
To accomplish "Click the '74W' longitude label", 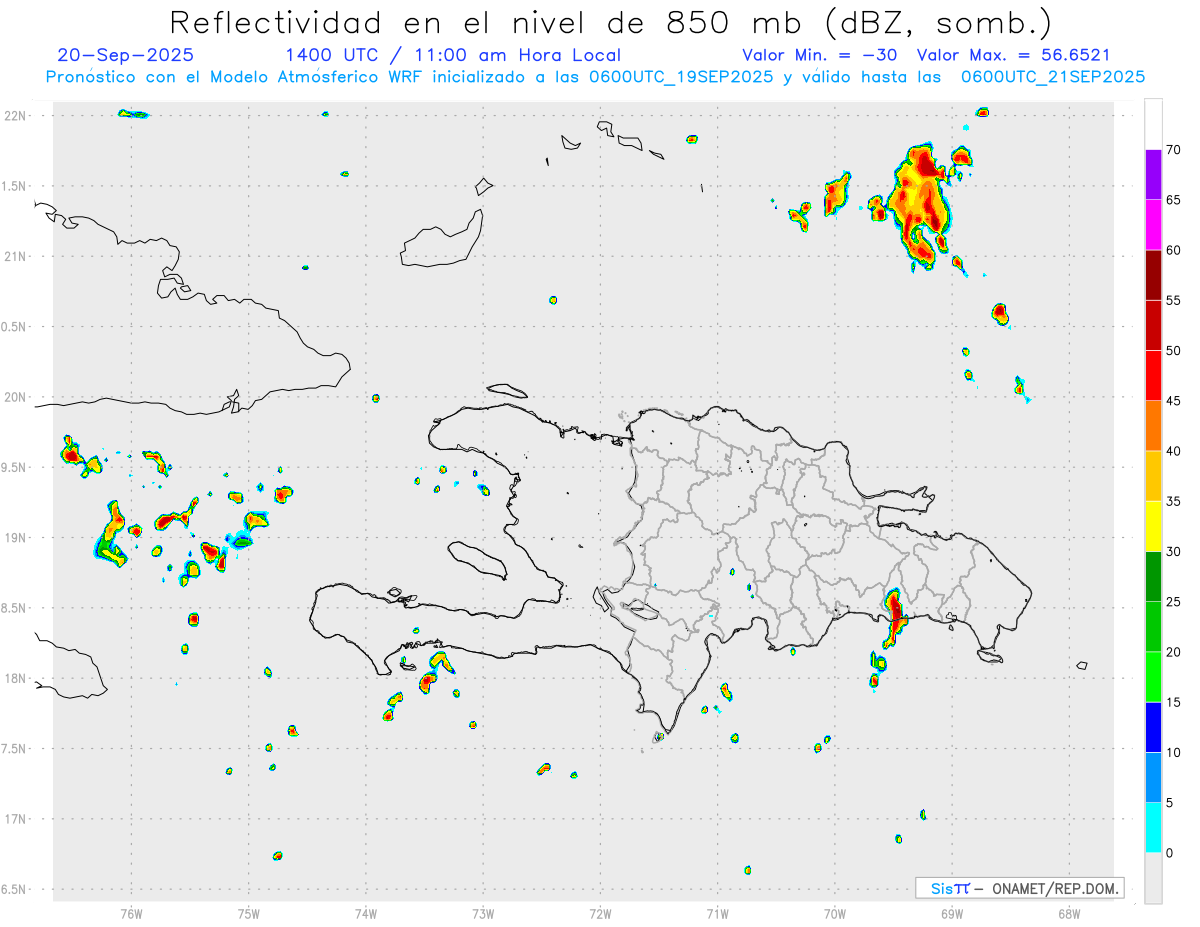I will (x=366, y=914).
